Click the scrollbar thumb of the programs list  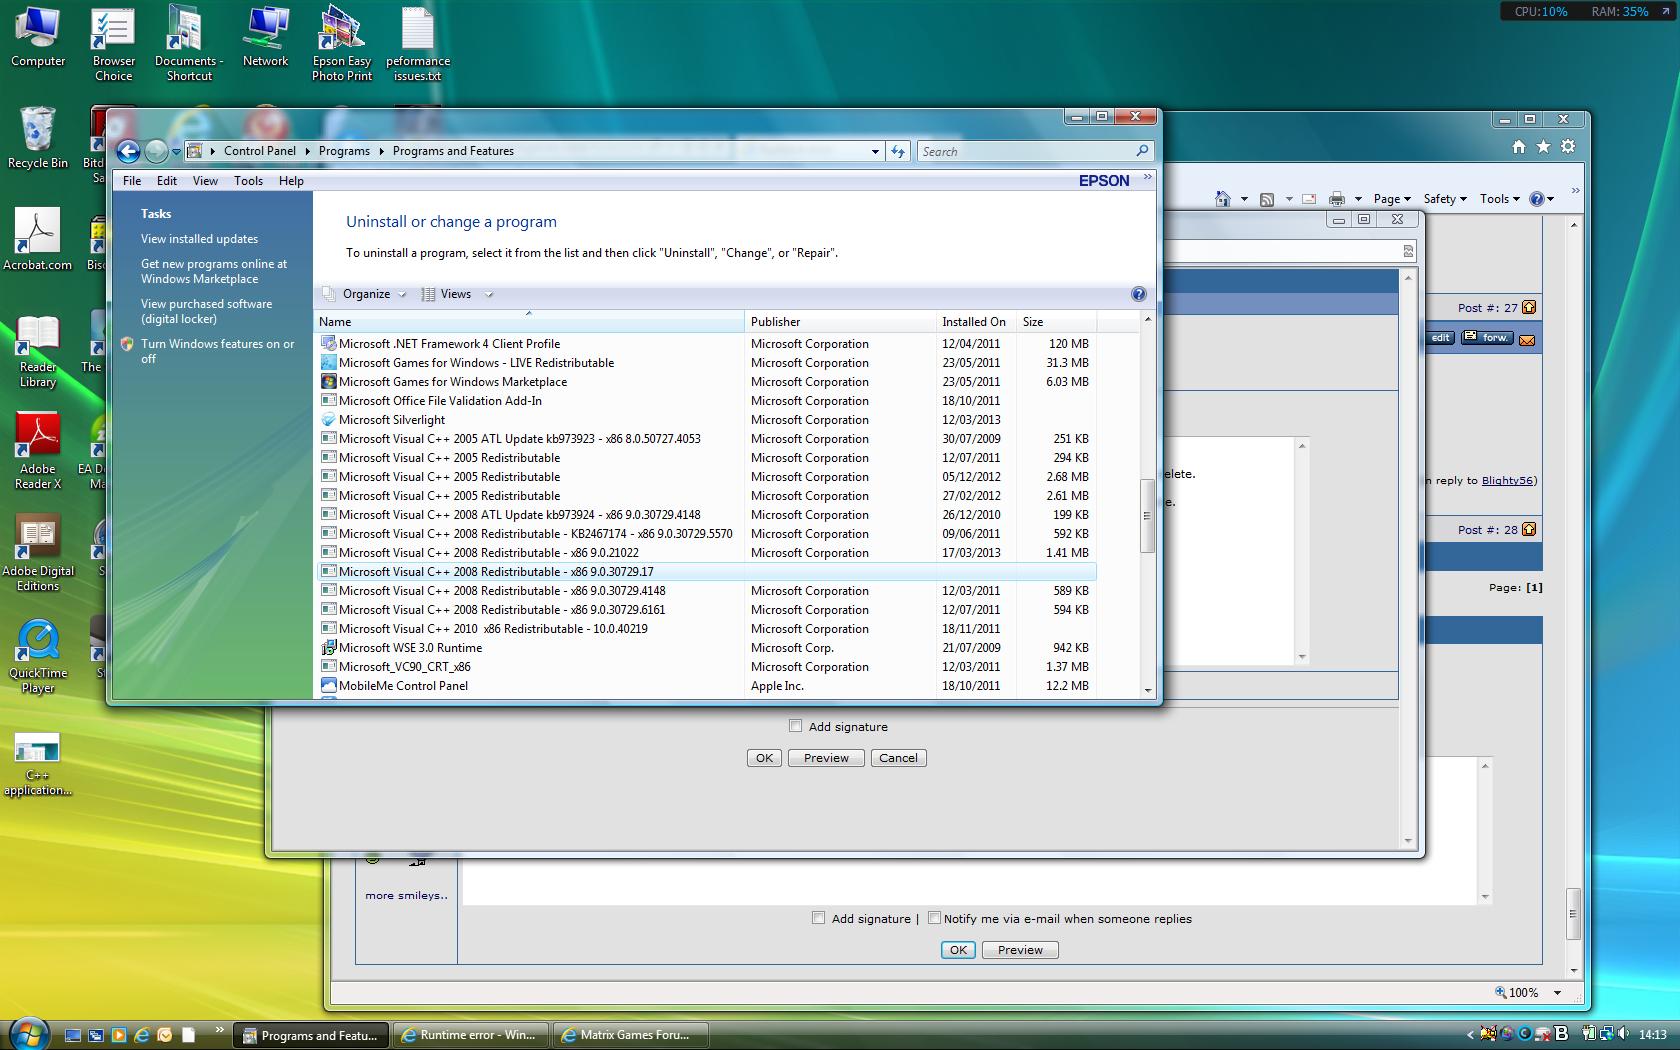tap(1147, 516)
